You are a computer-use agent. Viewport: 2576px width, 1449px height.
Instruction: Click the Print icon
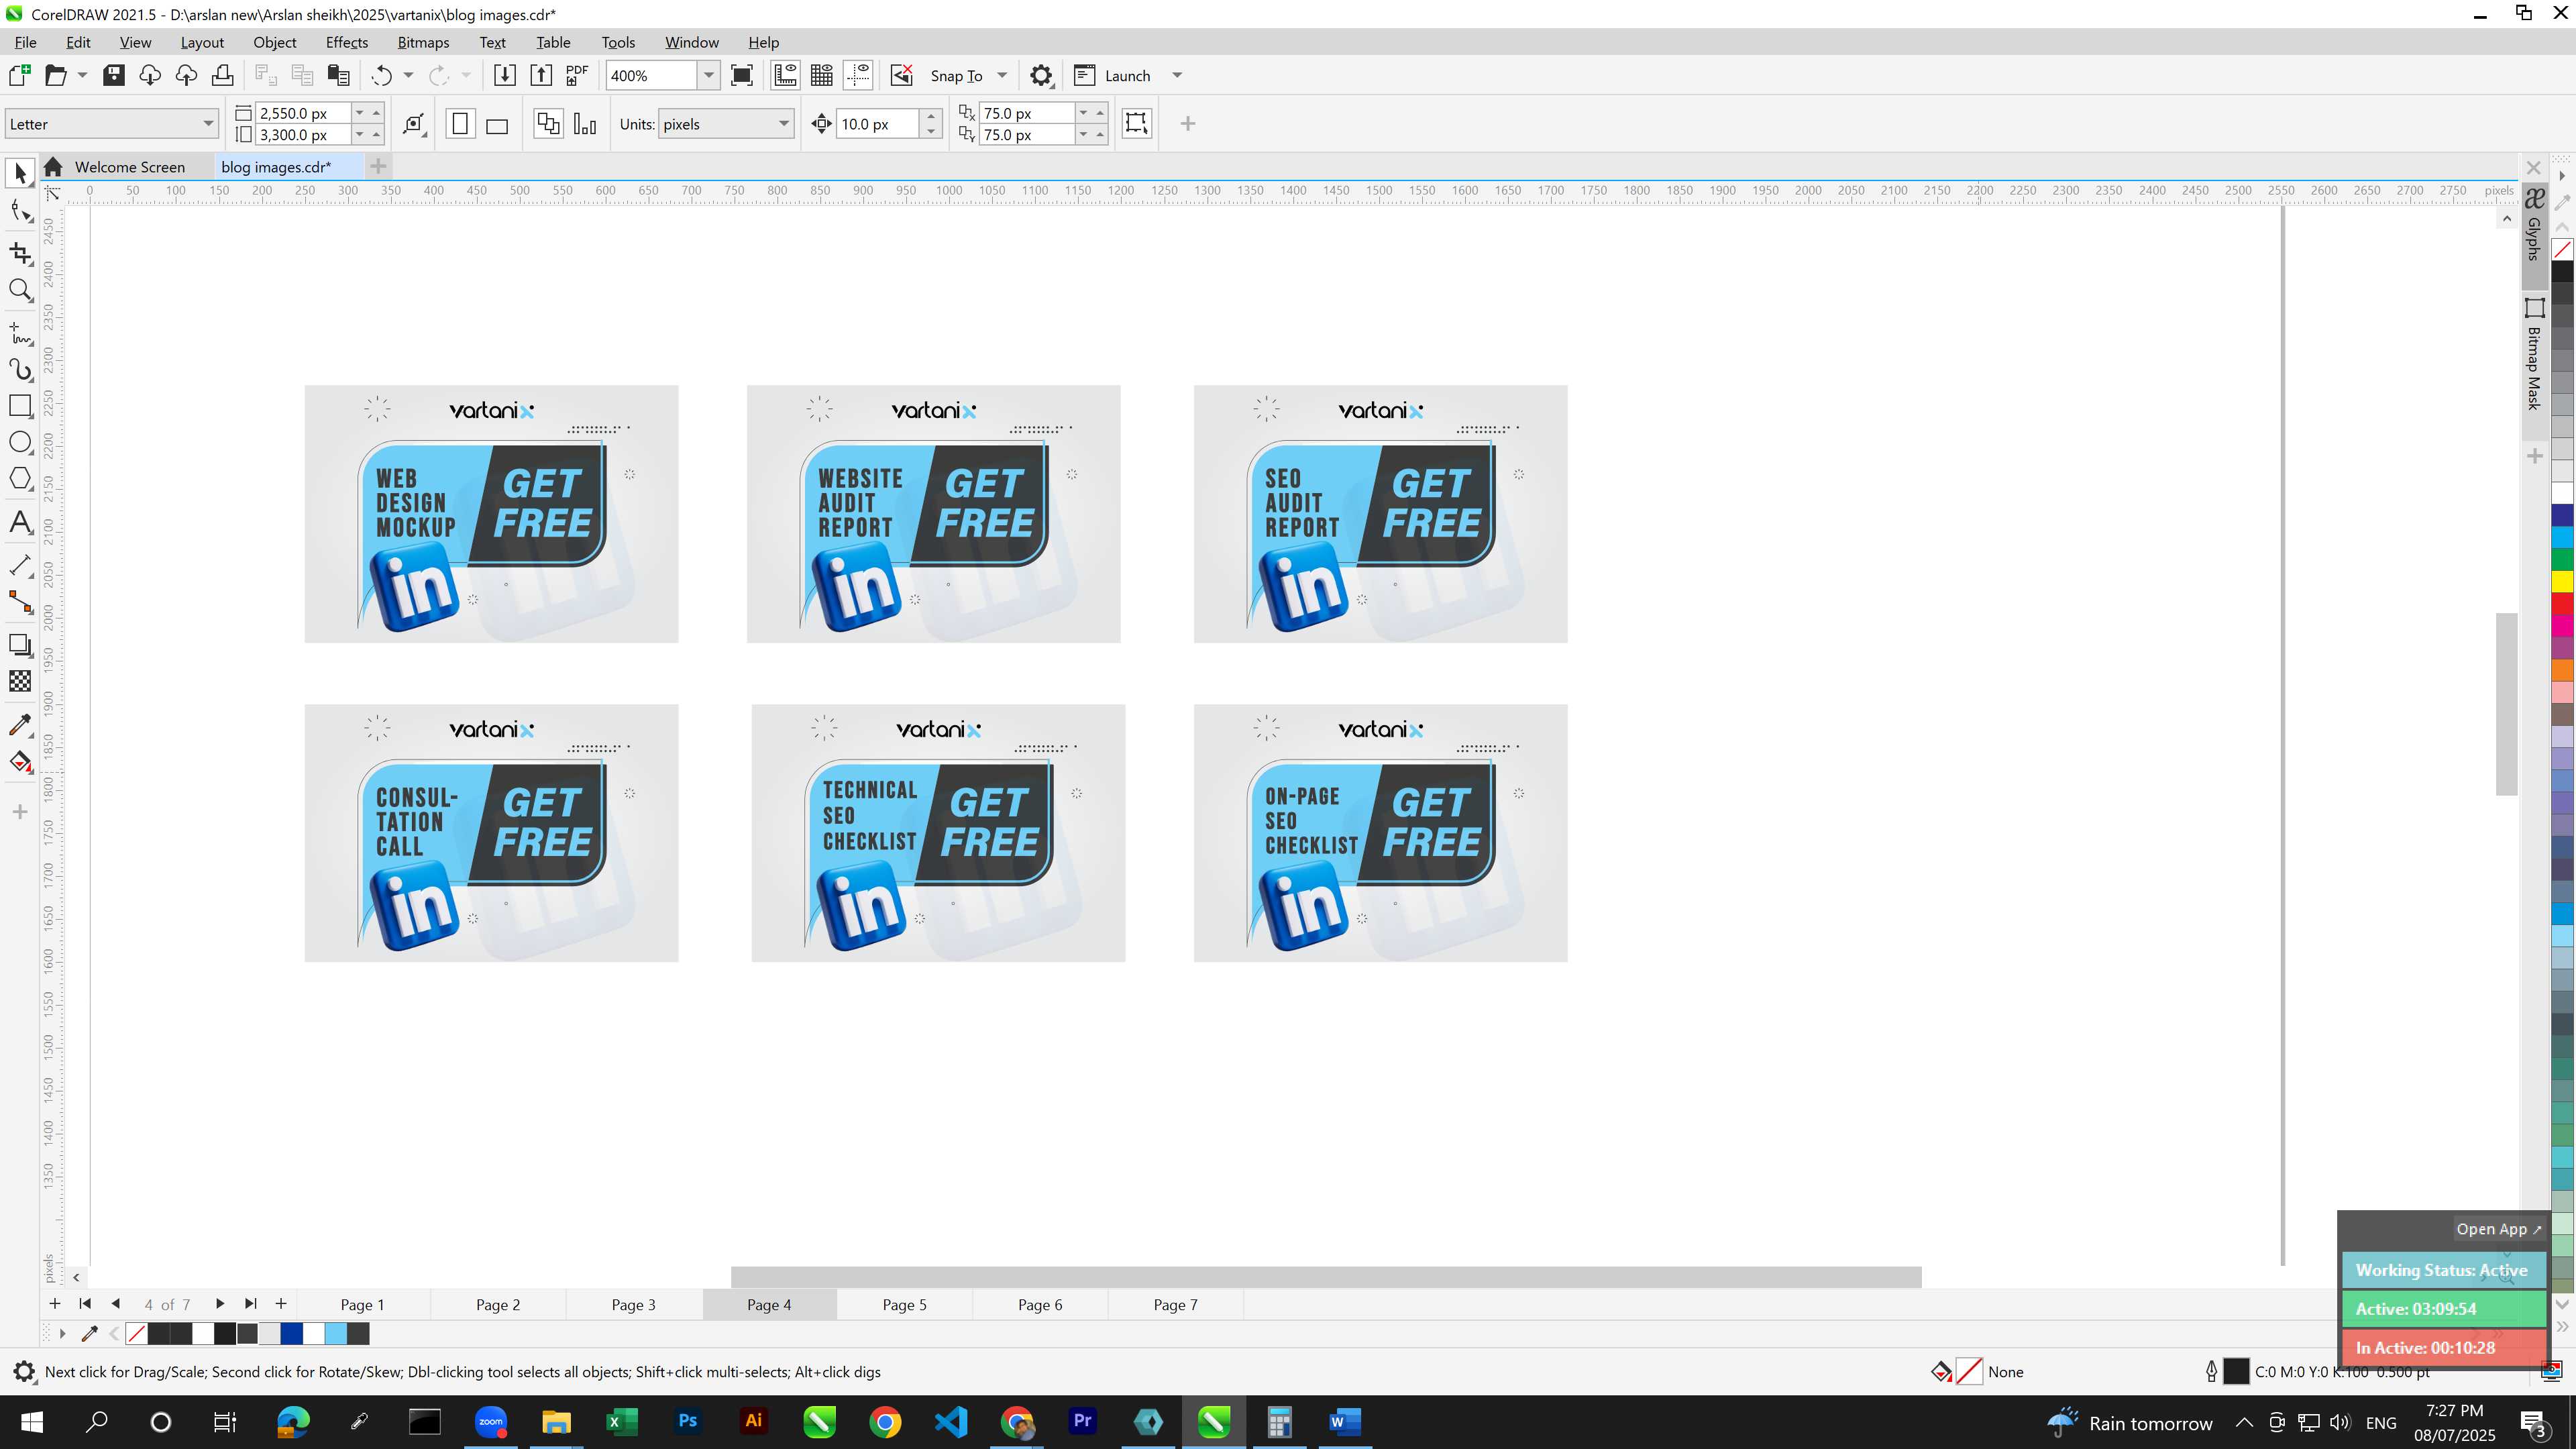coord(223,75)
